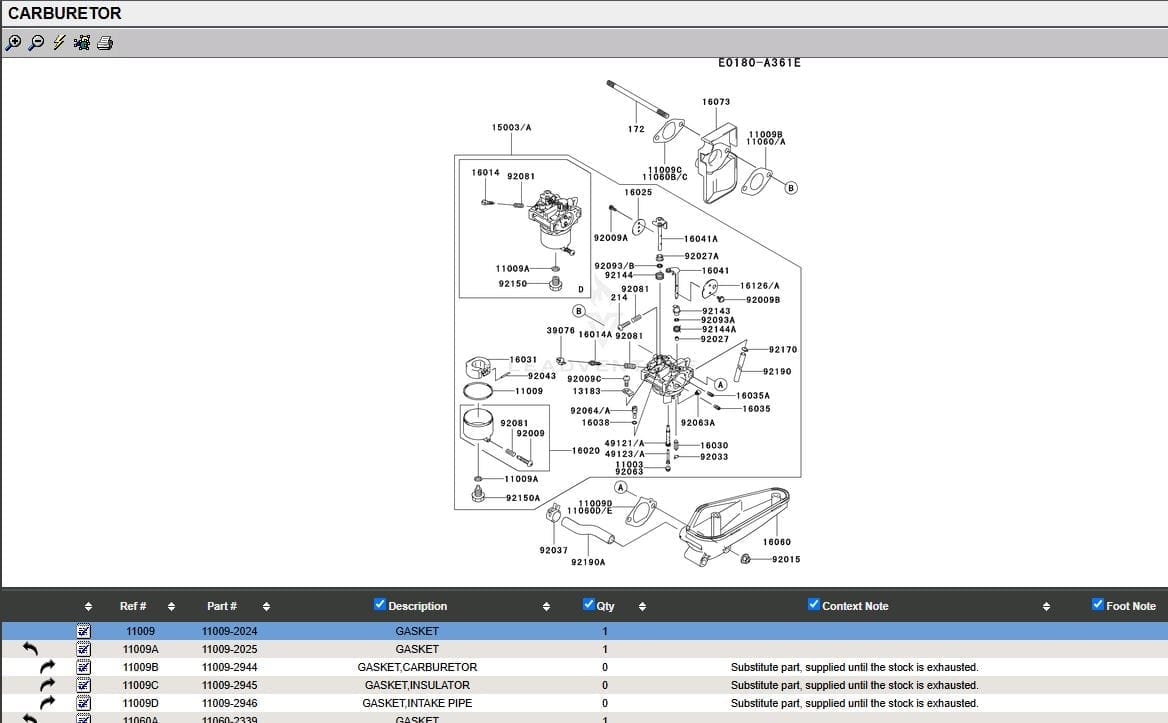
Task: Toggle the Qty column checkbox
Action: pyautogui.click(x=589, y=604)
